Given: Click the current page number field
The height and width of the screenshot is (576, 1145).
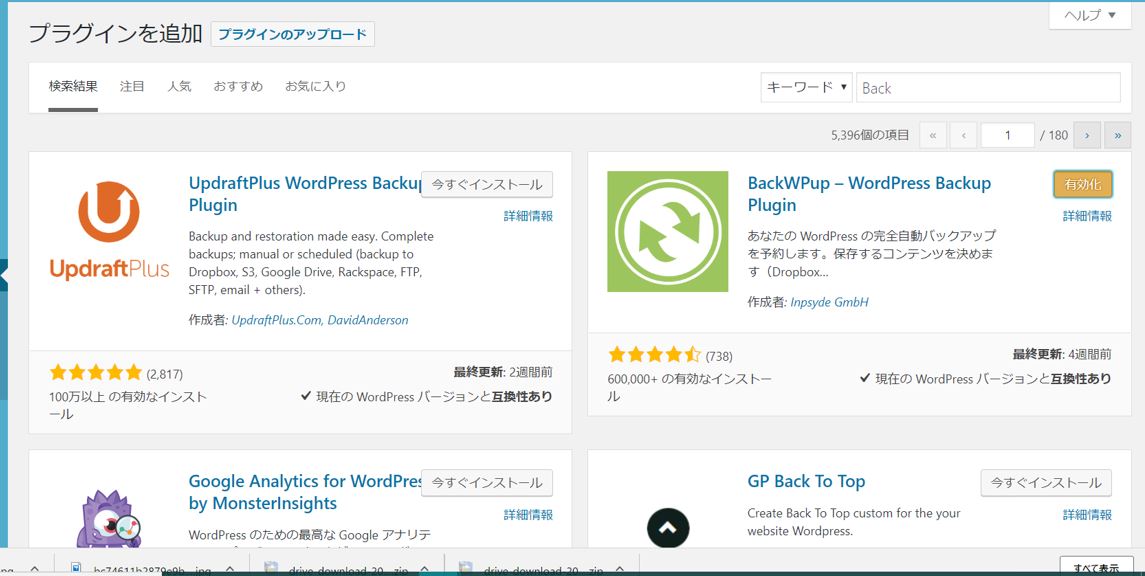Looking at the screenshot, I should [x=1008, y=135].
